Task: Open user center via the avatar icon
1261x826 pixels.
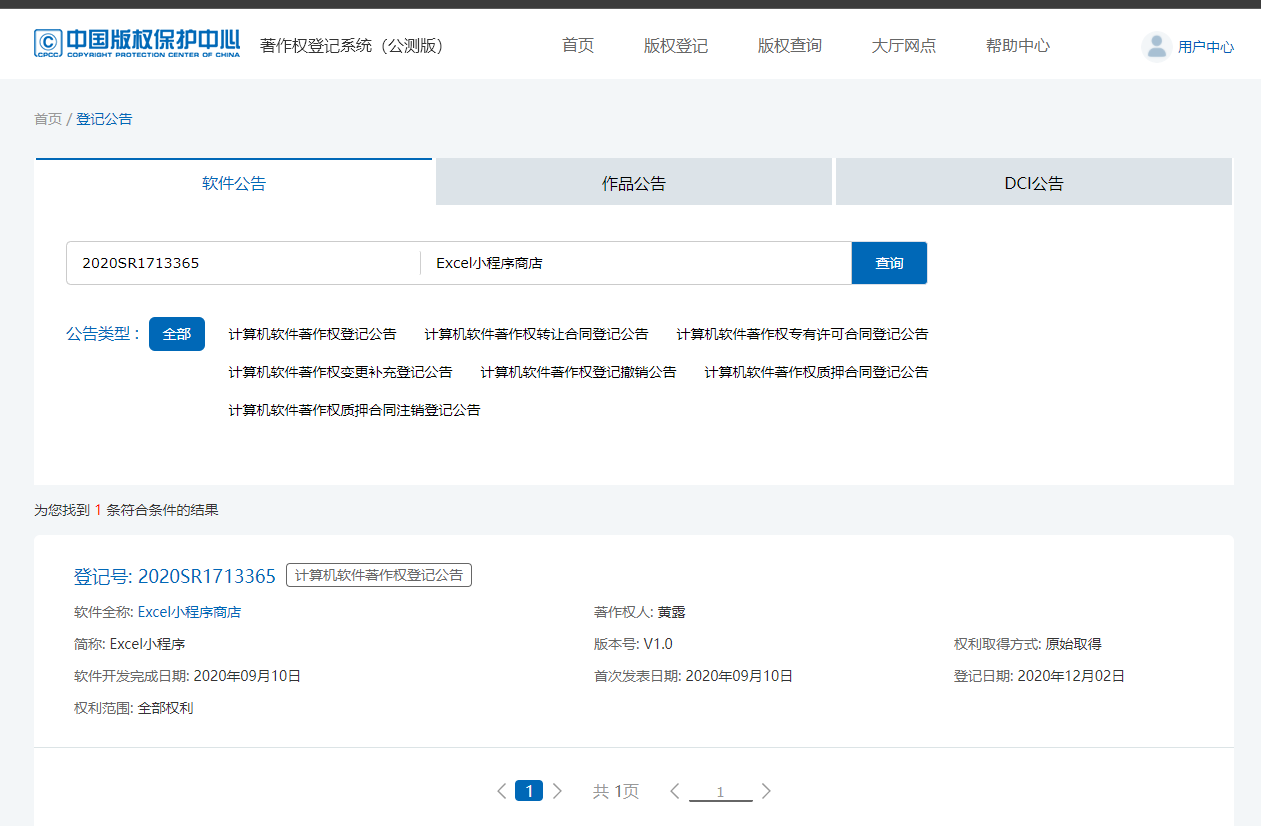Action: [x=1156, y=45]
